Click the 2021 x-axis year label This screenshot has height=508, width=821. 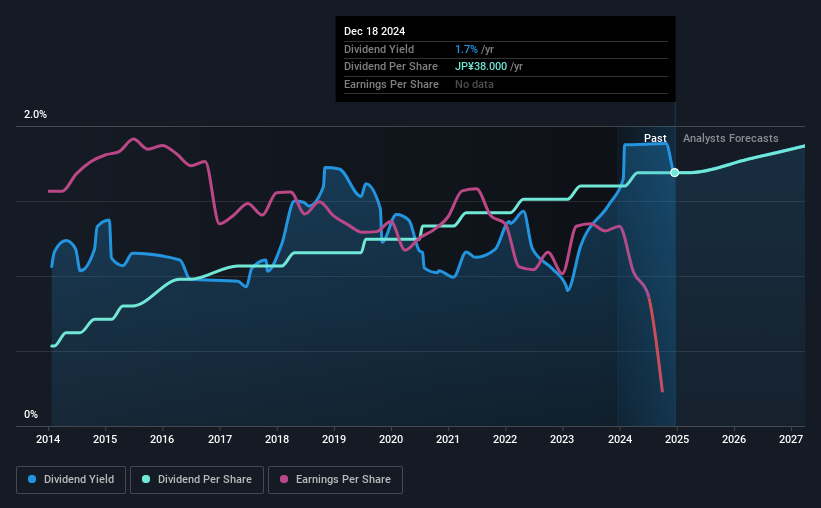click(448, 439)
